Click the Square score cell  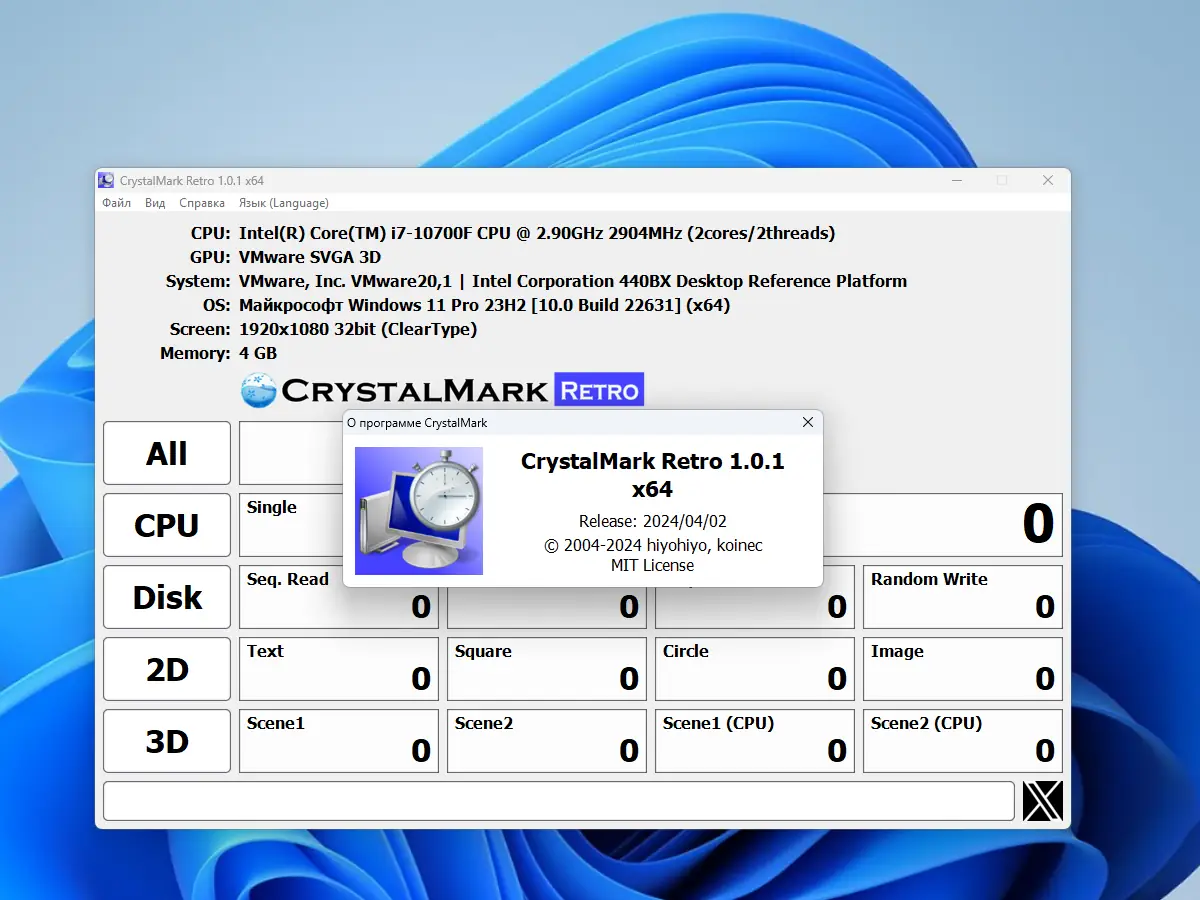(547, 669)
